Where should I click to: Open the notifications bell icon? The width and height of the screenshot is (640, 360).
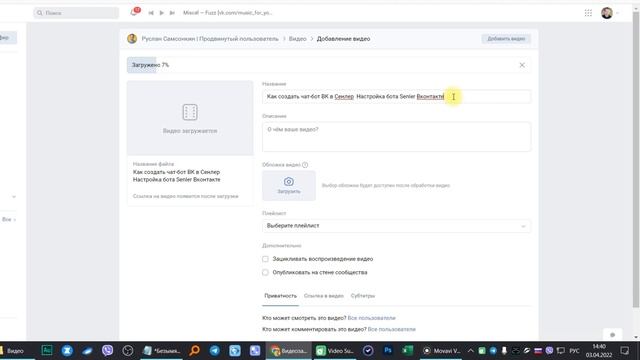pos(134,12)
